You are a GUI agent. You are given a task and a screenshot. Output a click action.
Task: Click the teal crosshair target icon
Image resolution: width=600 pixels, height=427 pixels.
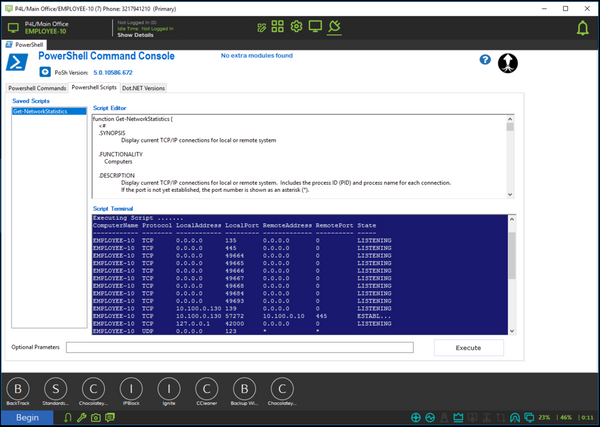(x=416, y=417)
